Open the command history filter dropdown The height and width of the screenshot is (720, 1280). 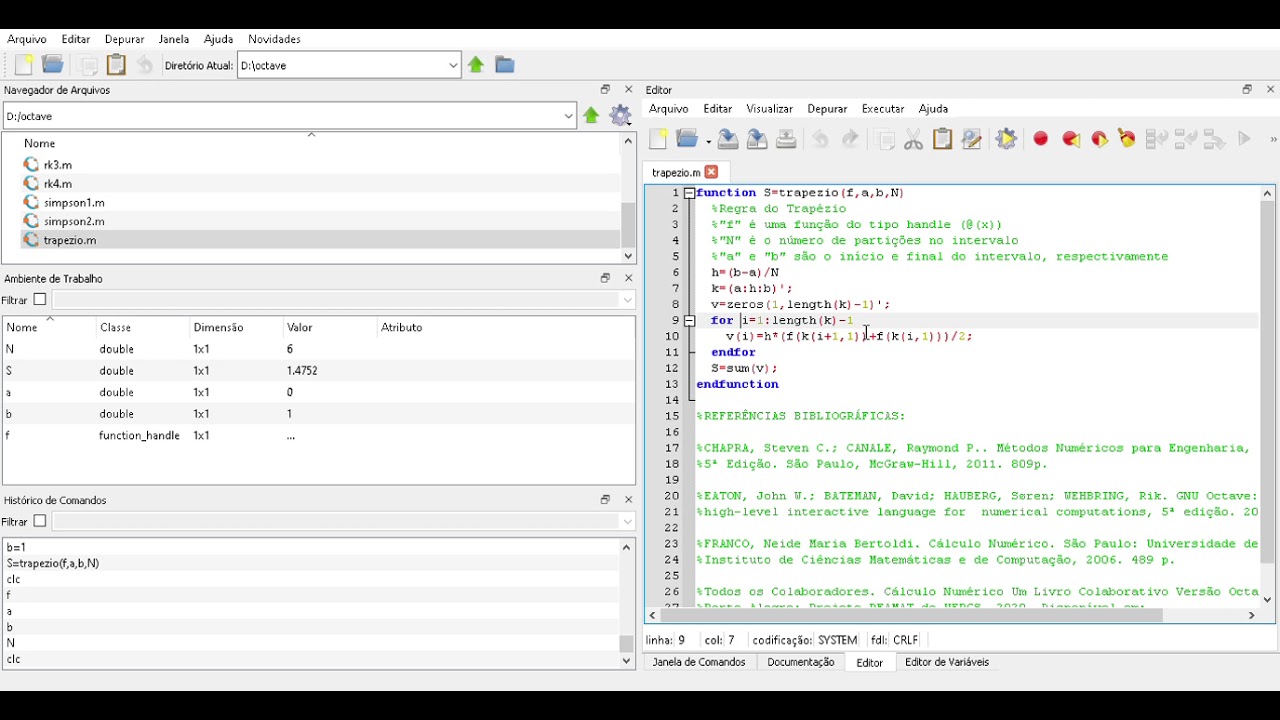point(627,522)
